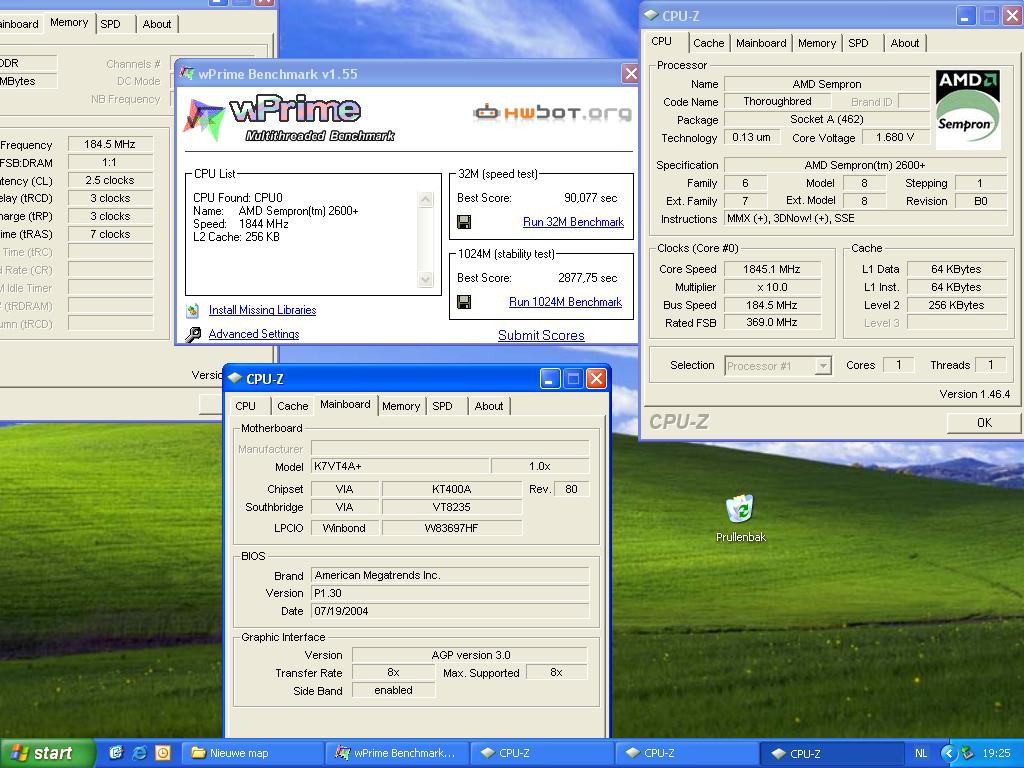
Task: Click the Level 2 cache 256 KBytes value
Action: 956,305
